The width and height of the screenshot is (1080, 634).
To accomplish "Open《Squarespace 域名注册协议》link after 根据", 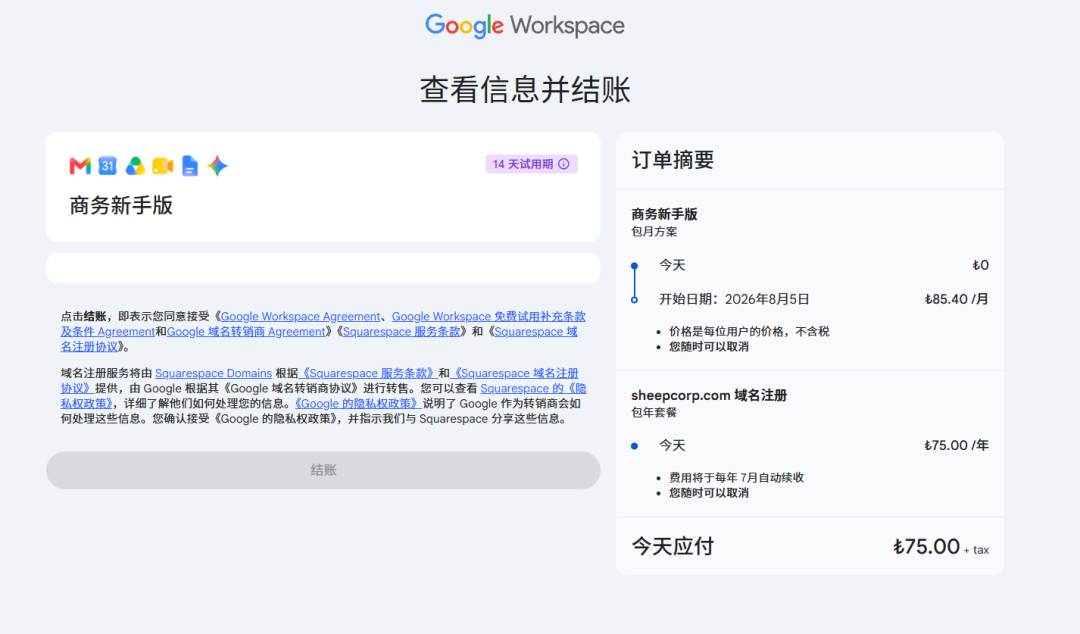I will pos(515,373).
